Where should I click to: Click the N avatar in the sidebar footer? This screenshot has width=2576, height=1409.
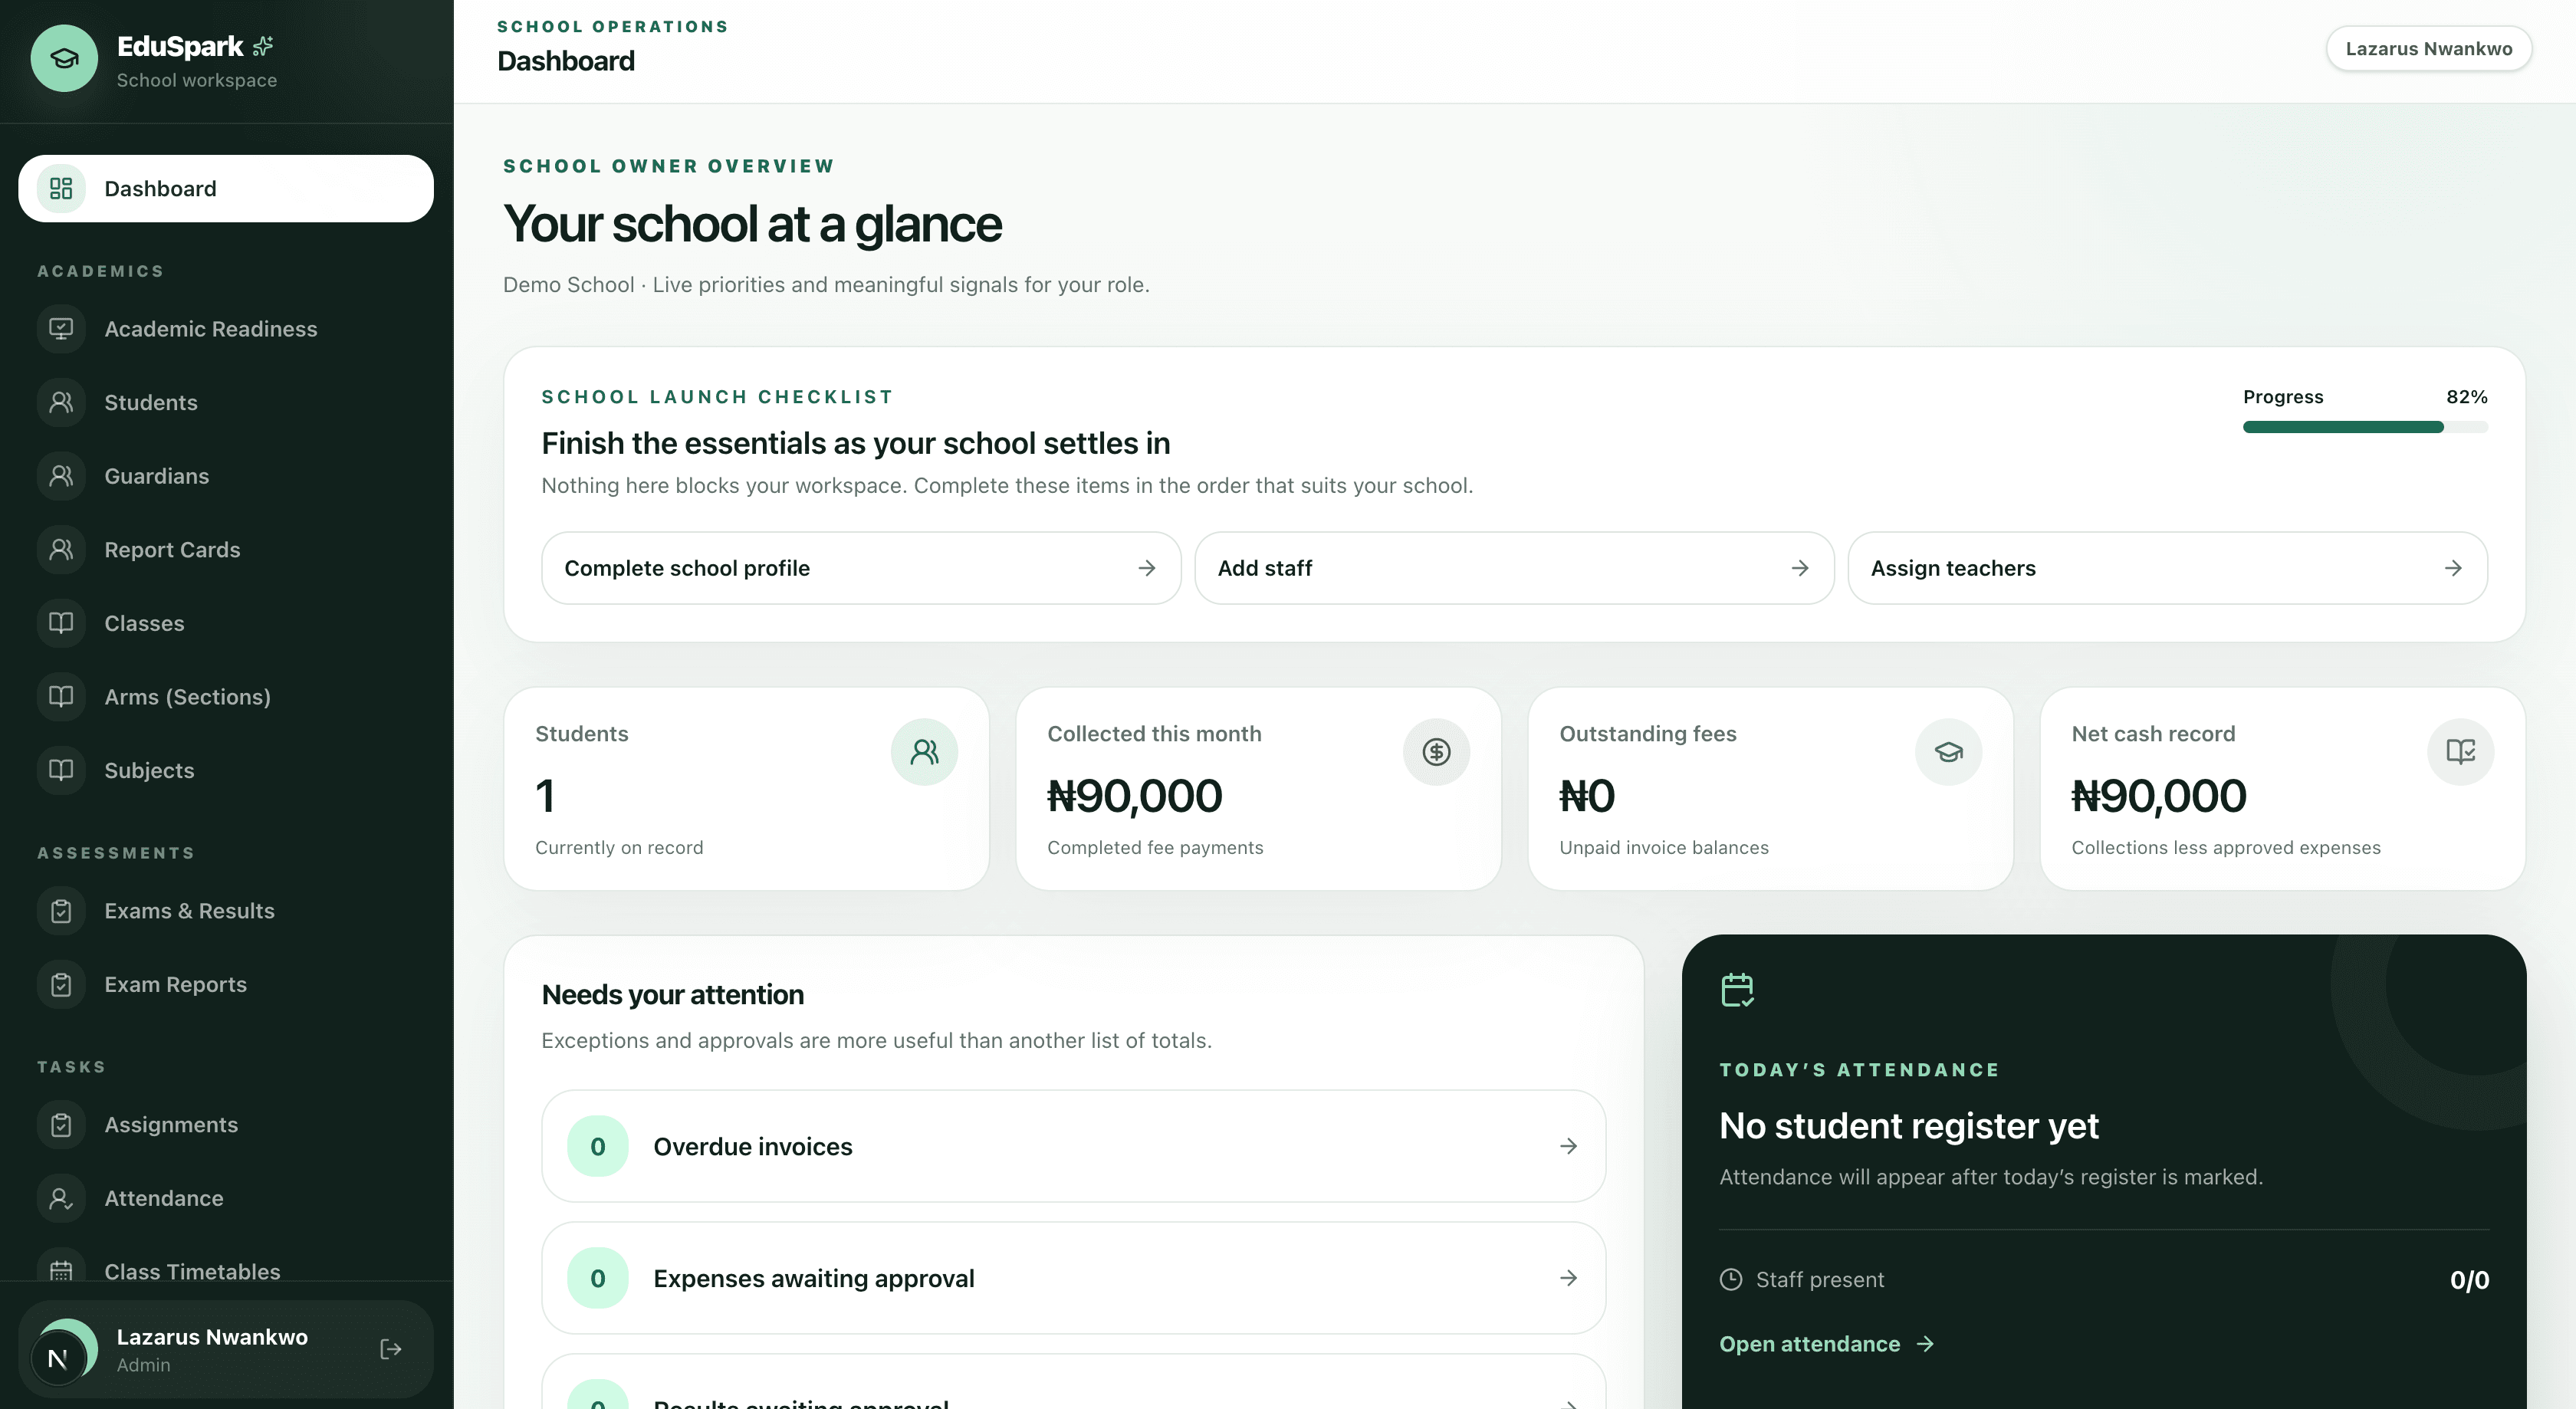pyautogui.click(x=58, y=1359)
